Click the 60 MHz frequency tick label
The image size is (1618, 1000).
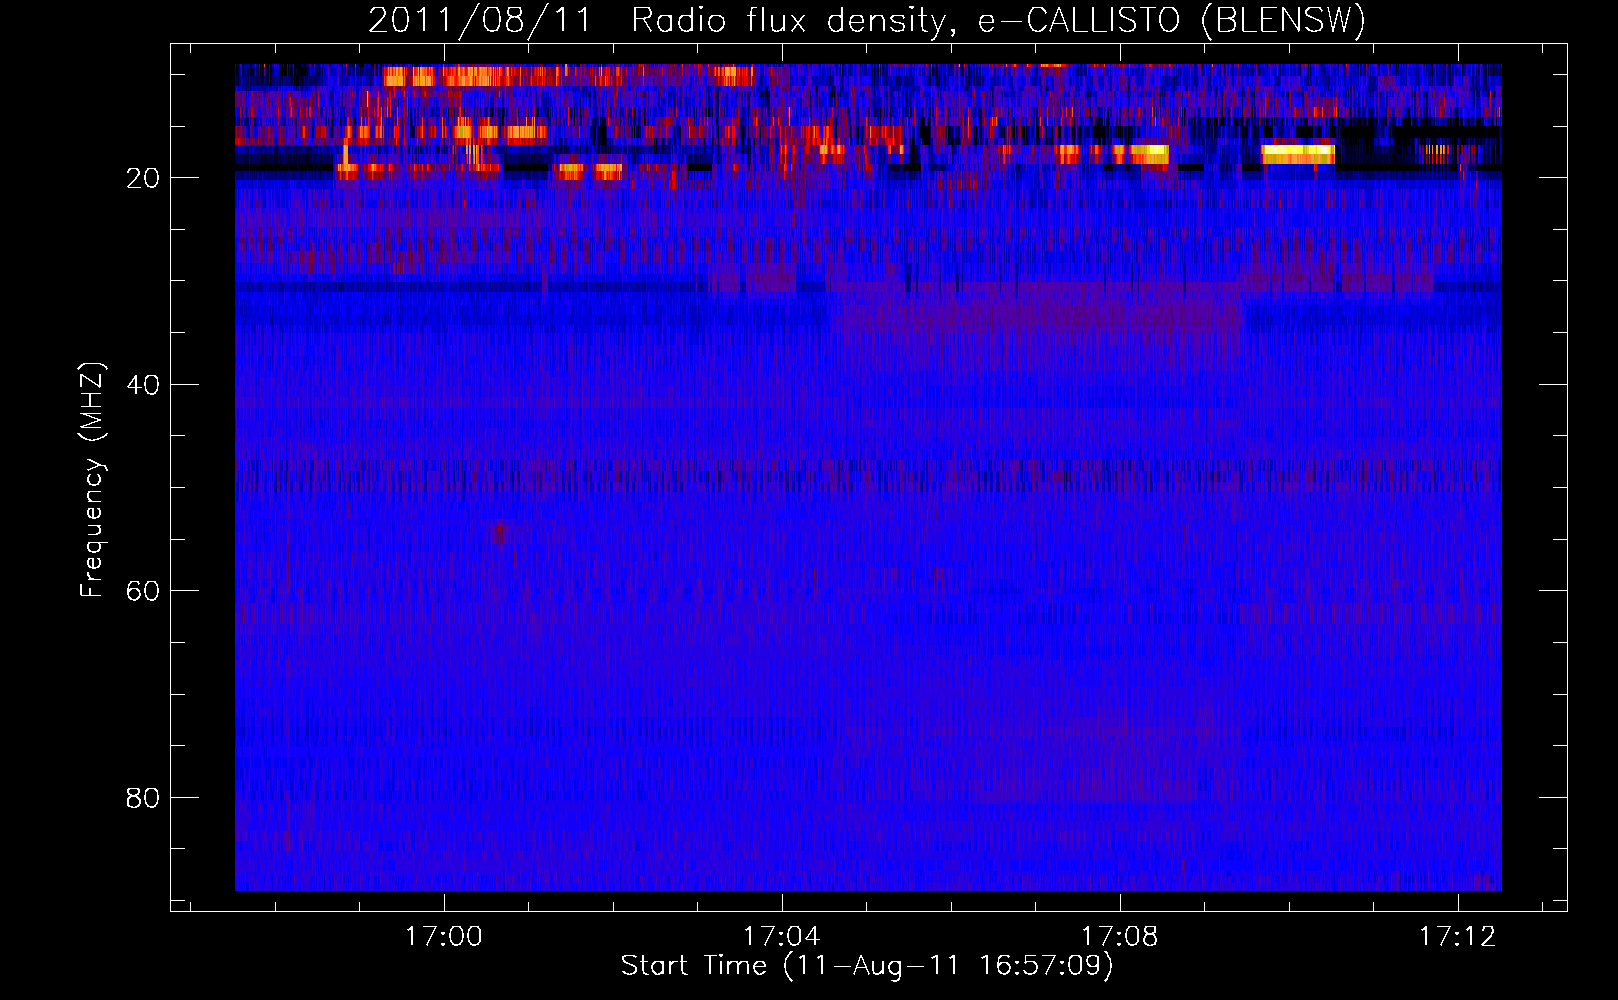pos(143,591)
